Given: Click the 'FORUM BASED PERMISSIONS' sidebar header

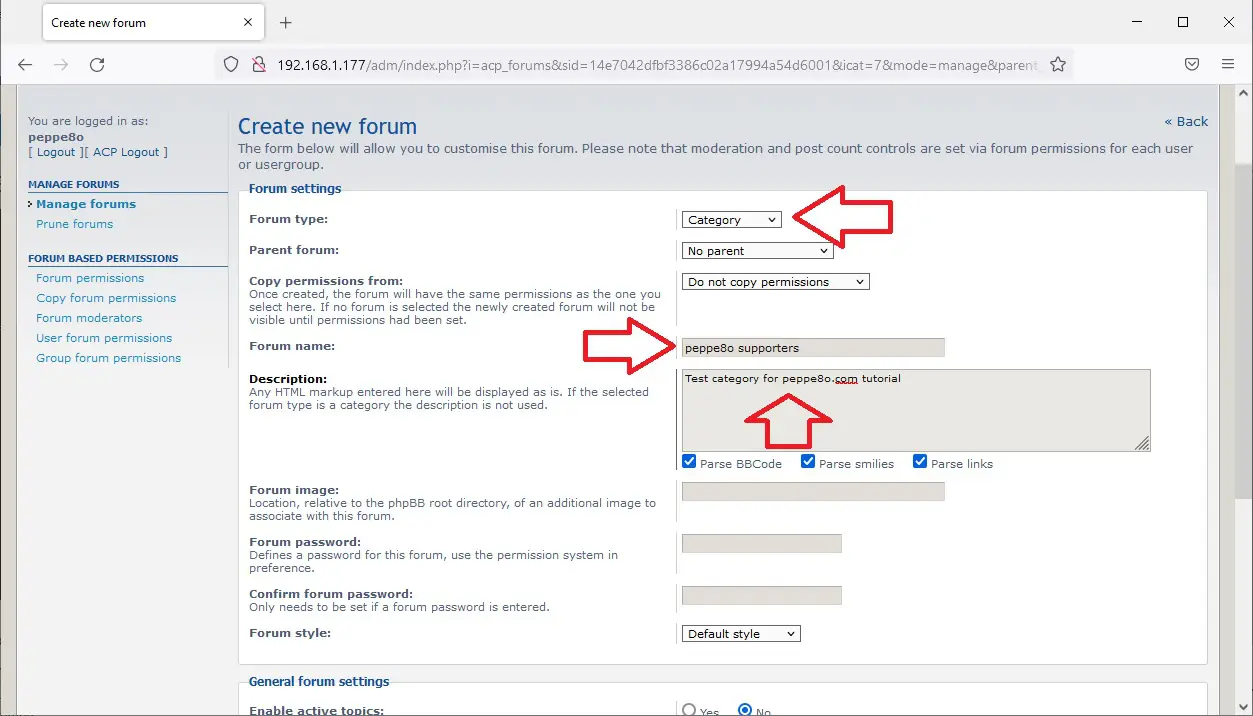Looking at the screenshot, I should pos(103,258).
